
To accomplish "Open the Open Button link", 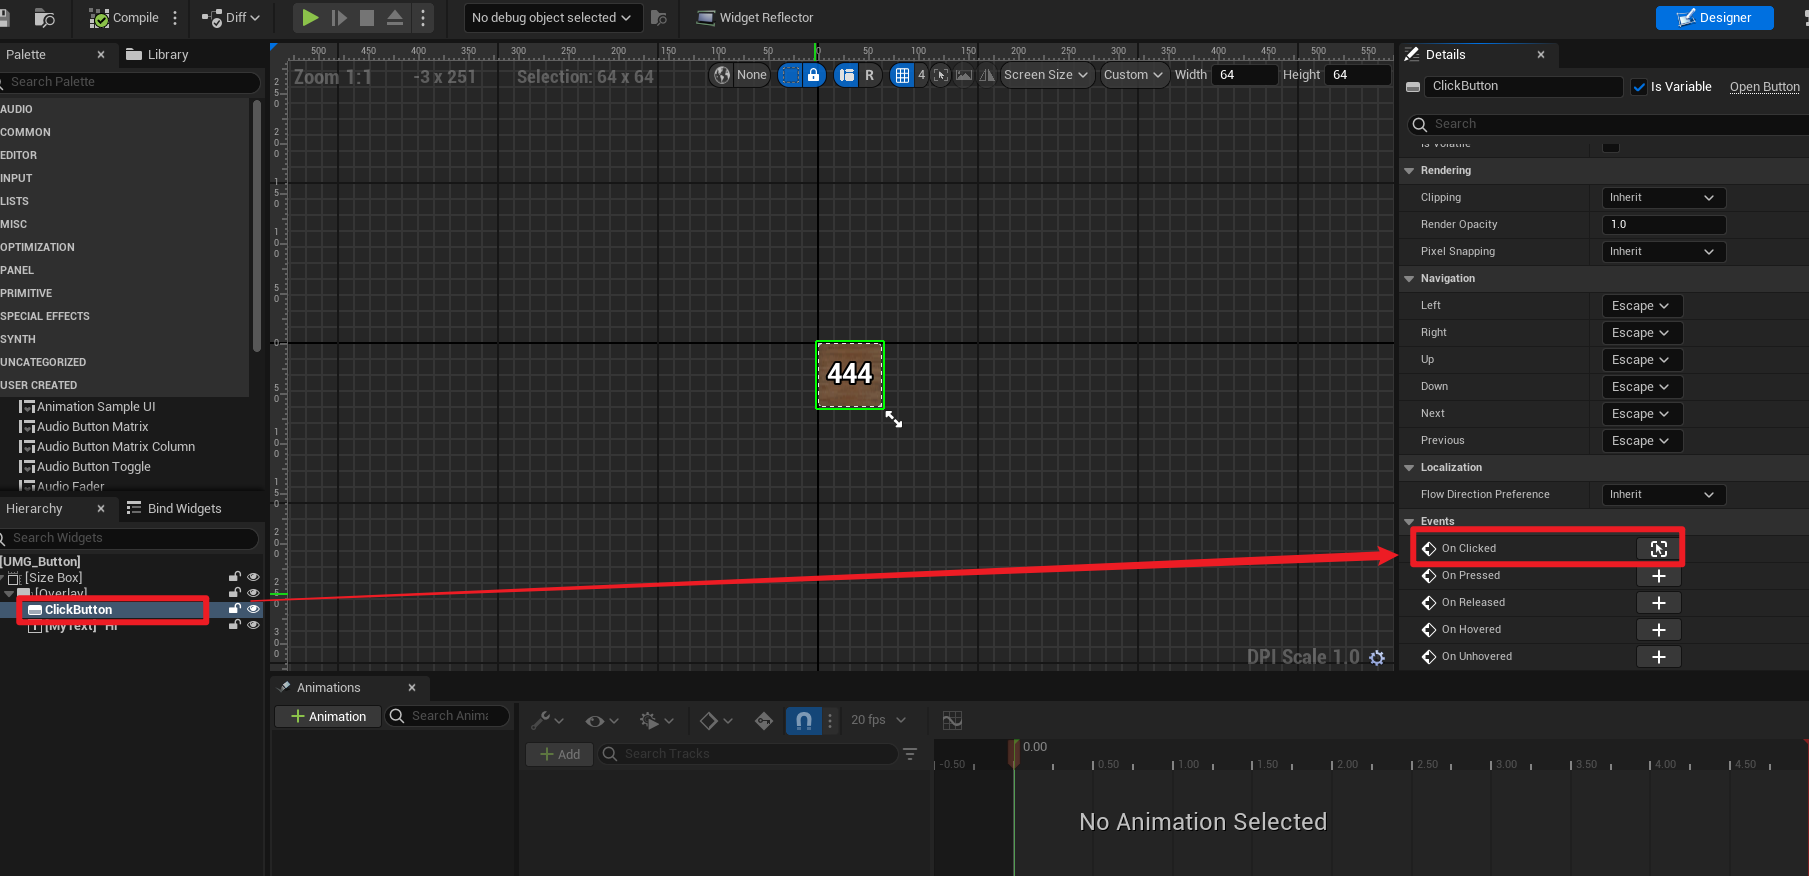I will [1765, 87].
